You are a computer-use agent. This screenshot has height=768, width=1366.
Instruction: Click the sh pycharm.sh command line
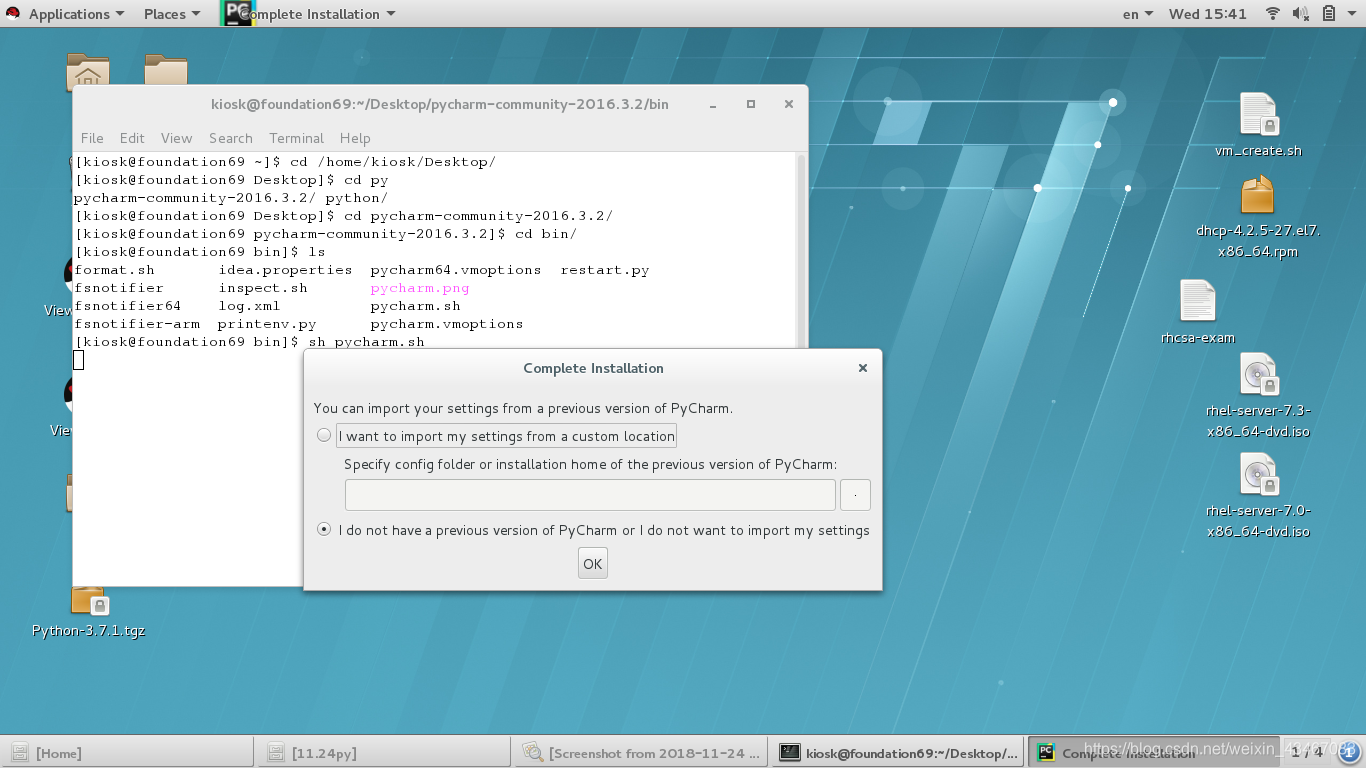coord(366,342)
